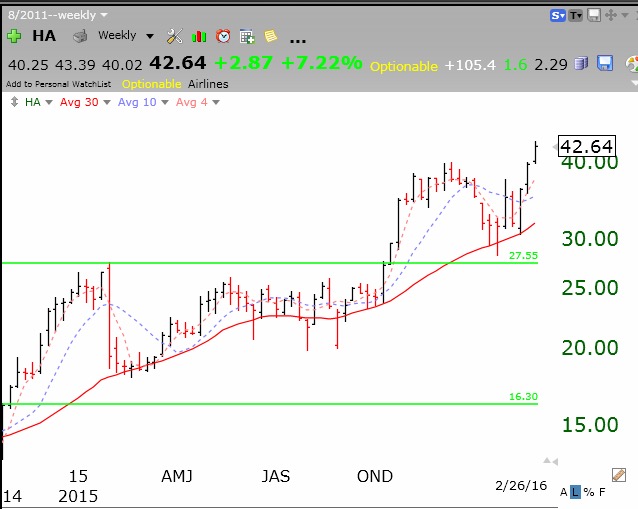The image size is (638, 509).
Task: Click the gray dropdown arrow beside move icon
Action: pos(625,15)
